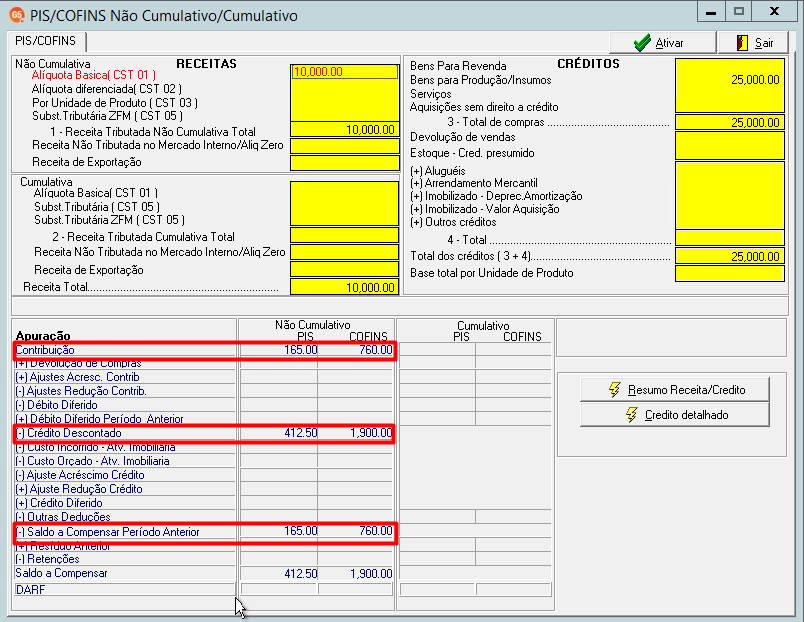The height and width of the screenshot is (622, 804).
Task: Click the DARF row label
Action: click(31, 590)
